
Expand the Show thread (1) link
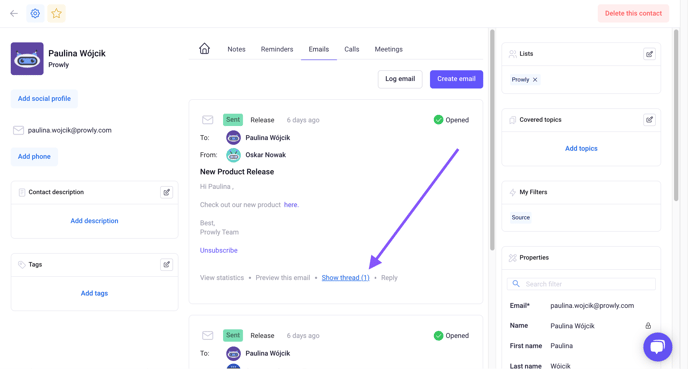(345, 278)
